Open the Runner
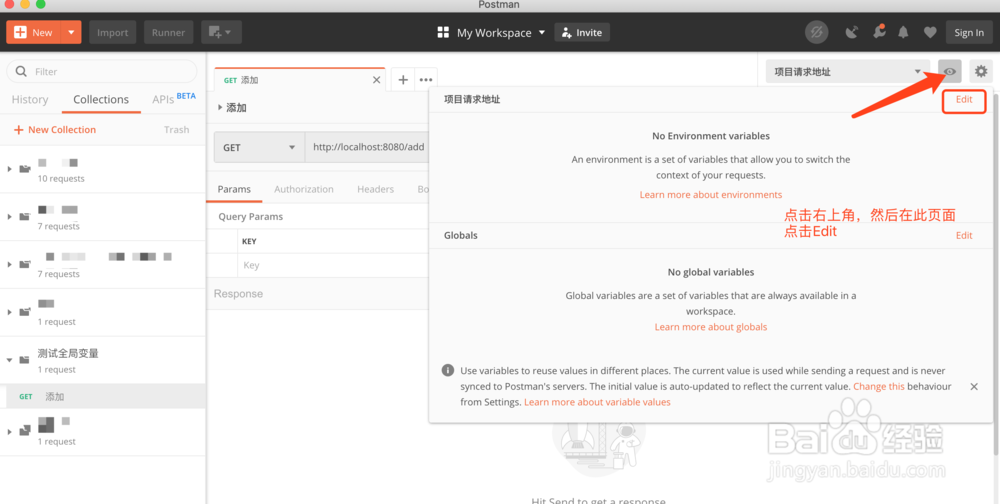The width and height of the screenshot is (1000, 504). pos(168,32)
